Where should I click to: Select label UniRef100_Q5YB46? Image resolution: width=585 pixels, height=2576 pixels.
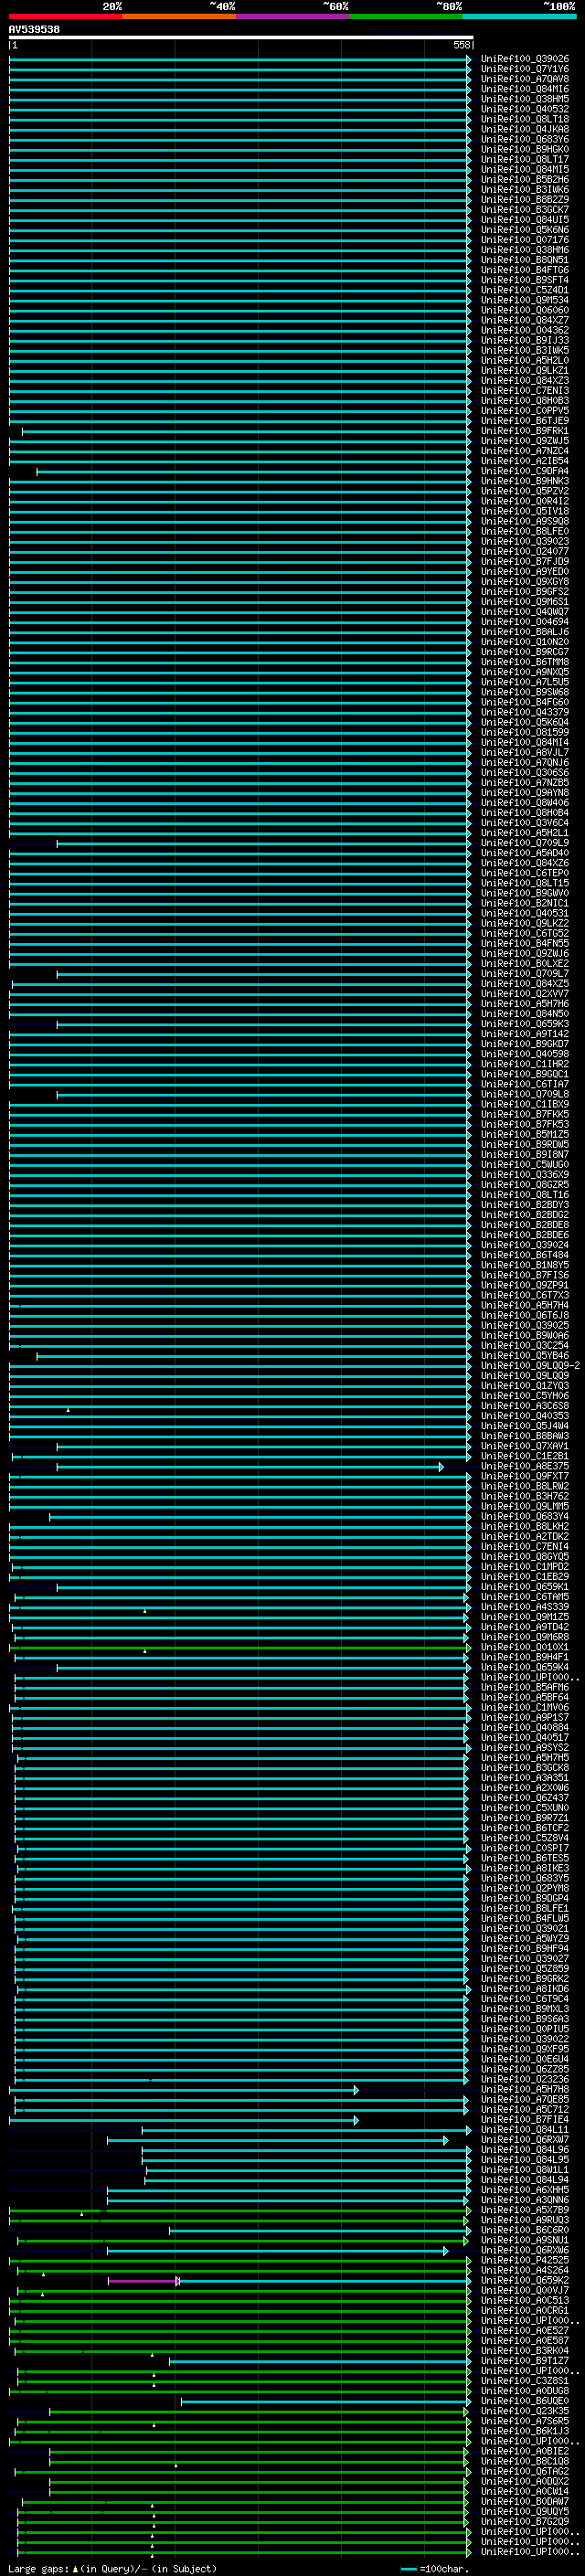tap(525, 1356)
